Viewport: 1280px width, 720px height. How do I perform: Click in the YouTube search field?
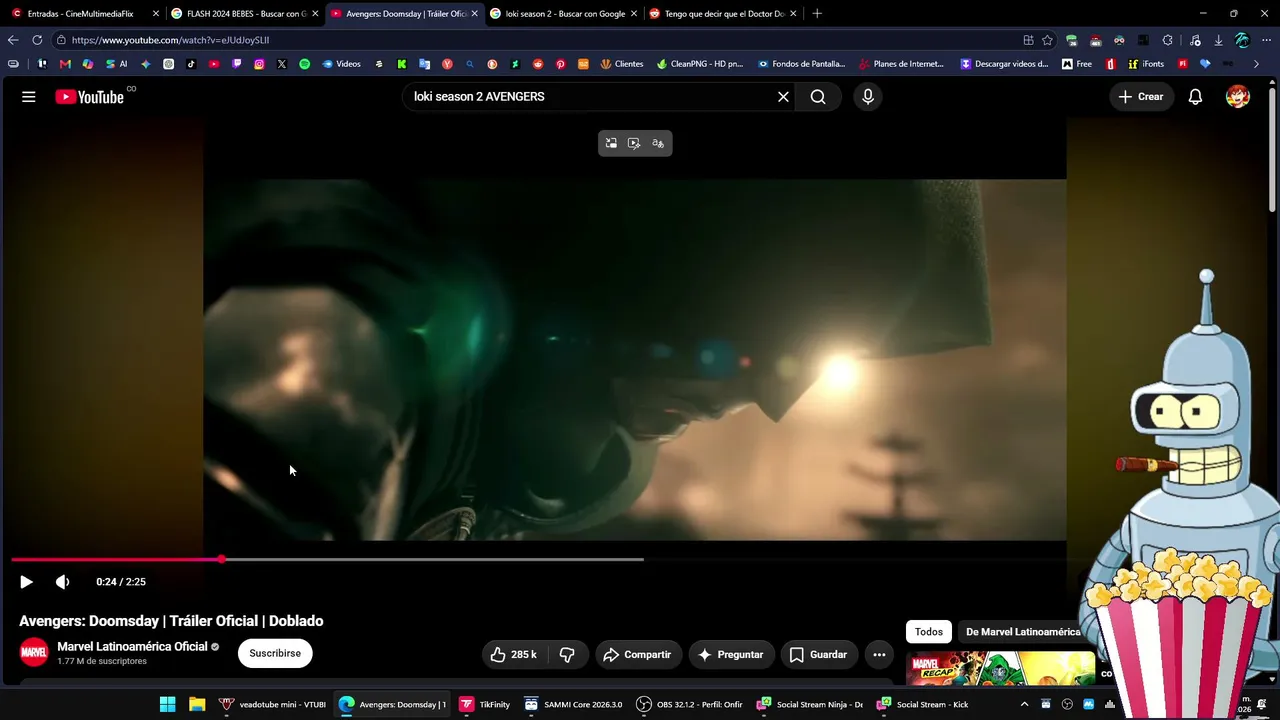(590, 97)
